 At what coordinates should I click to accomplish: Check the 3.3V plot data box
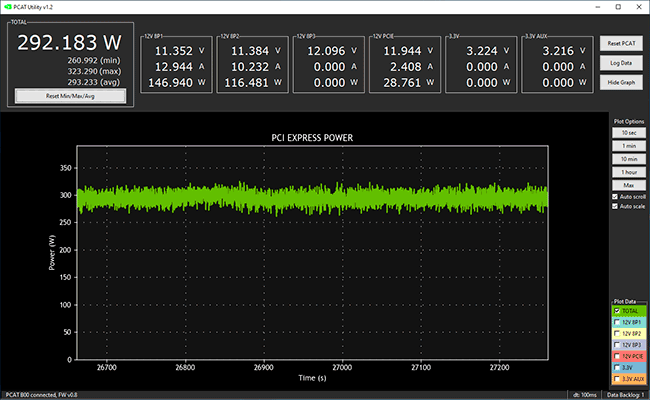[x=617, y=367]
